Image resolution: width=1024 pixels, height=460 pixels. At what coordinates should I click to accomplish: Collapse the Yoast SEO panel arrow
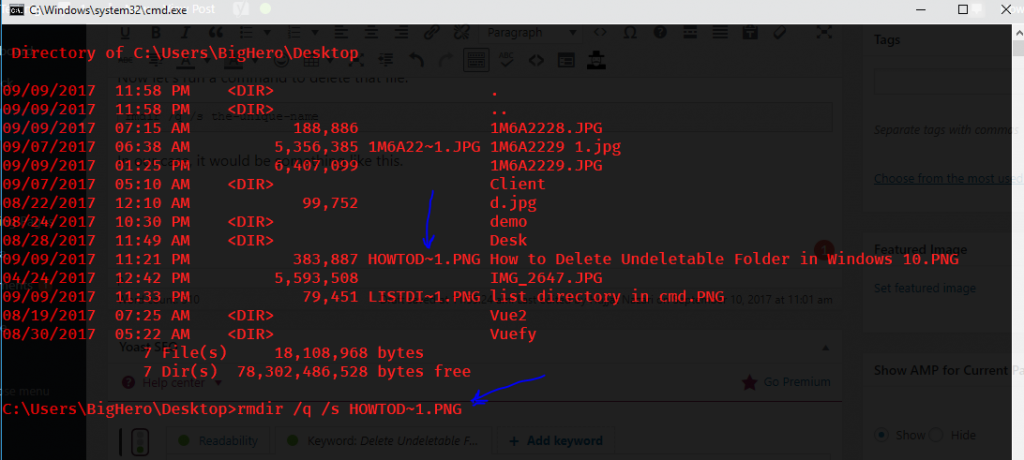[x=823, y=348]
